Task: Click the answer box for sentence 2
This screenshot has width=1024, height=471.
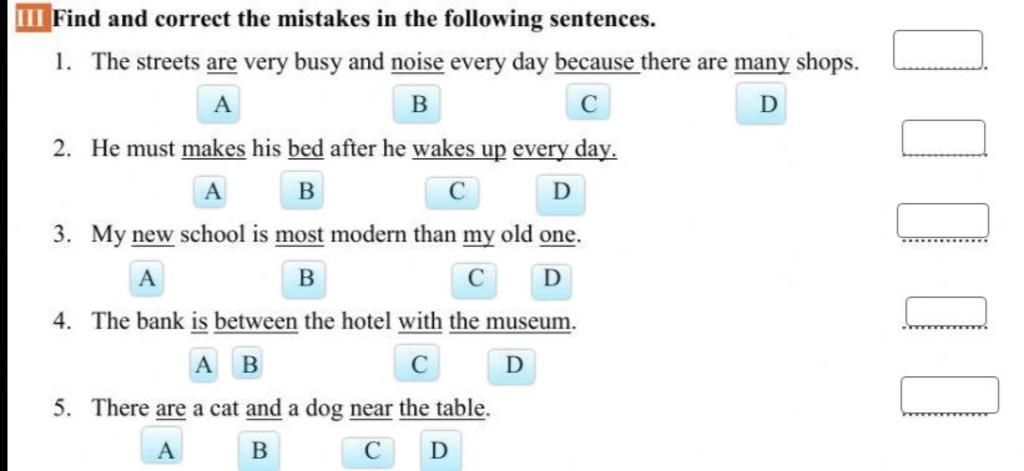Action: click(x=945, y=137)
